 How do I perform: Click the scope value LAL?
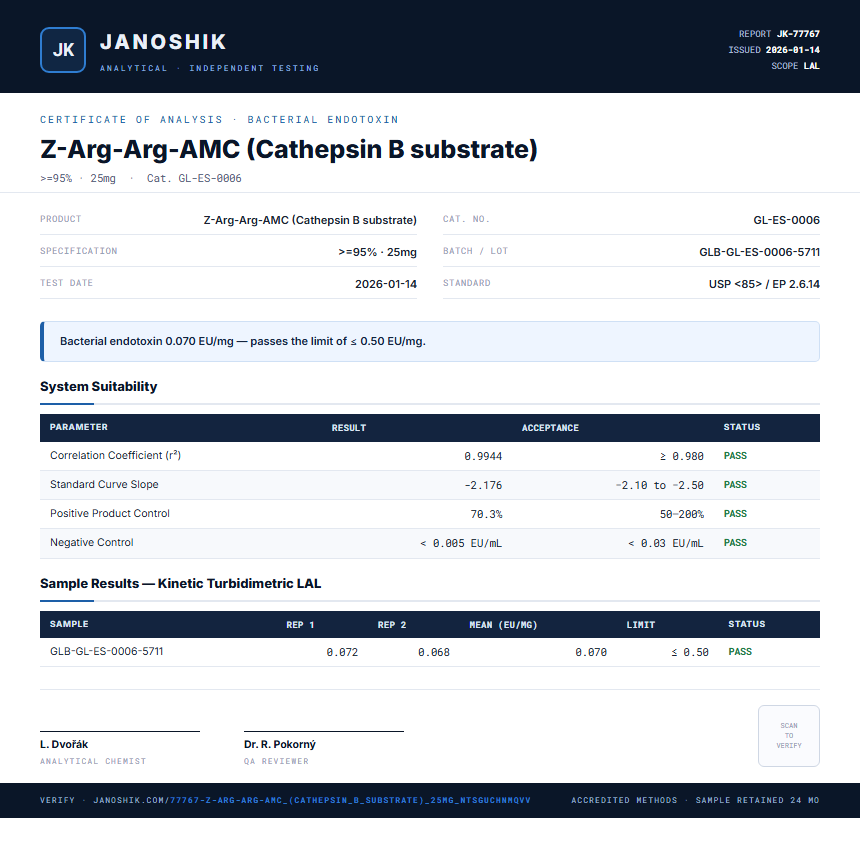(x=812, y=66)
